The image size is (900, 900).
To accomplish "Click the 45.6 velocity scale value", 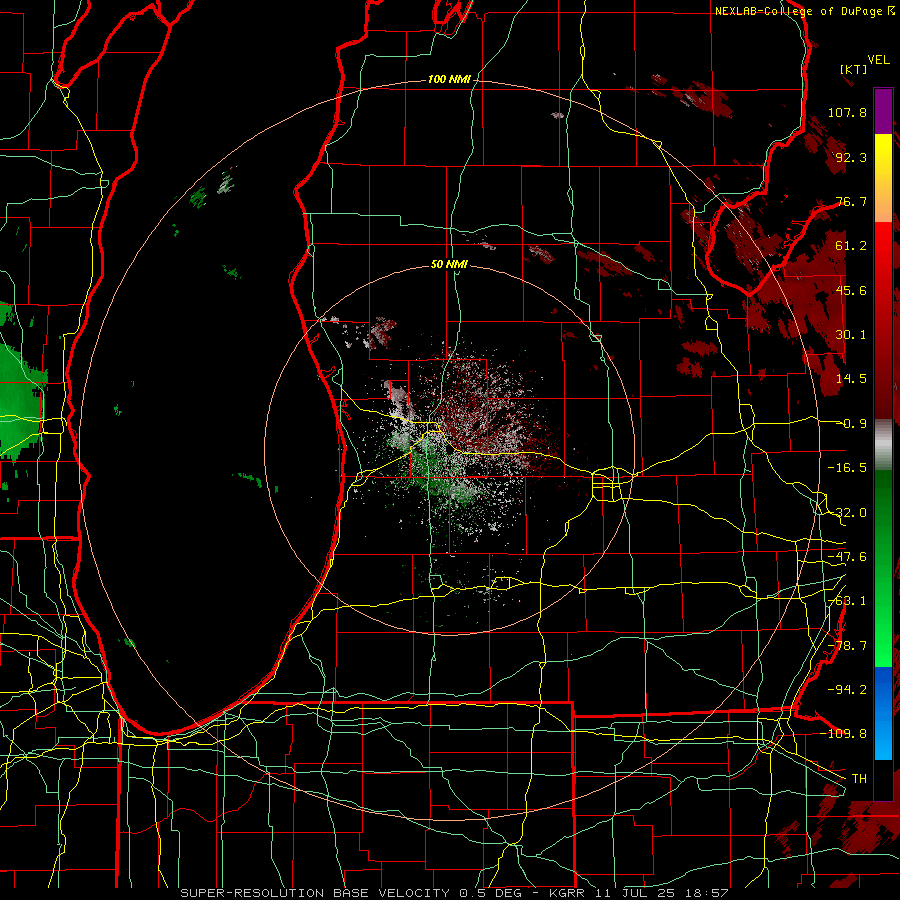I will (851, 290).
